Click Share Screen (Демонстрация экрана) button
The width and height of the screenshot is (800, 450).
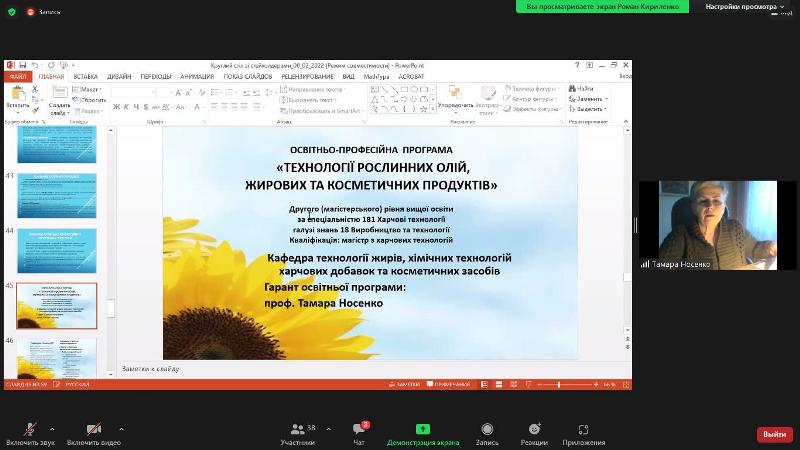(423, 434)
